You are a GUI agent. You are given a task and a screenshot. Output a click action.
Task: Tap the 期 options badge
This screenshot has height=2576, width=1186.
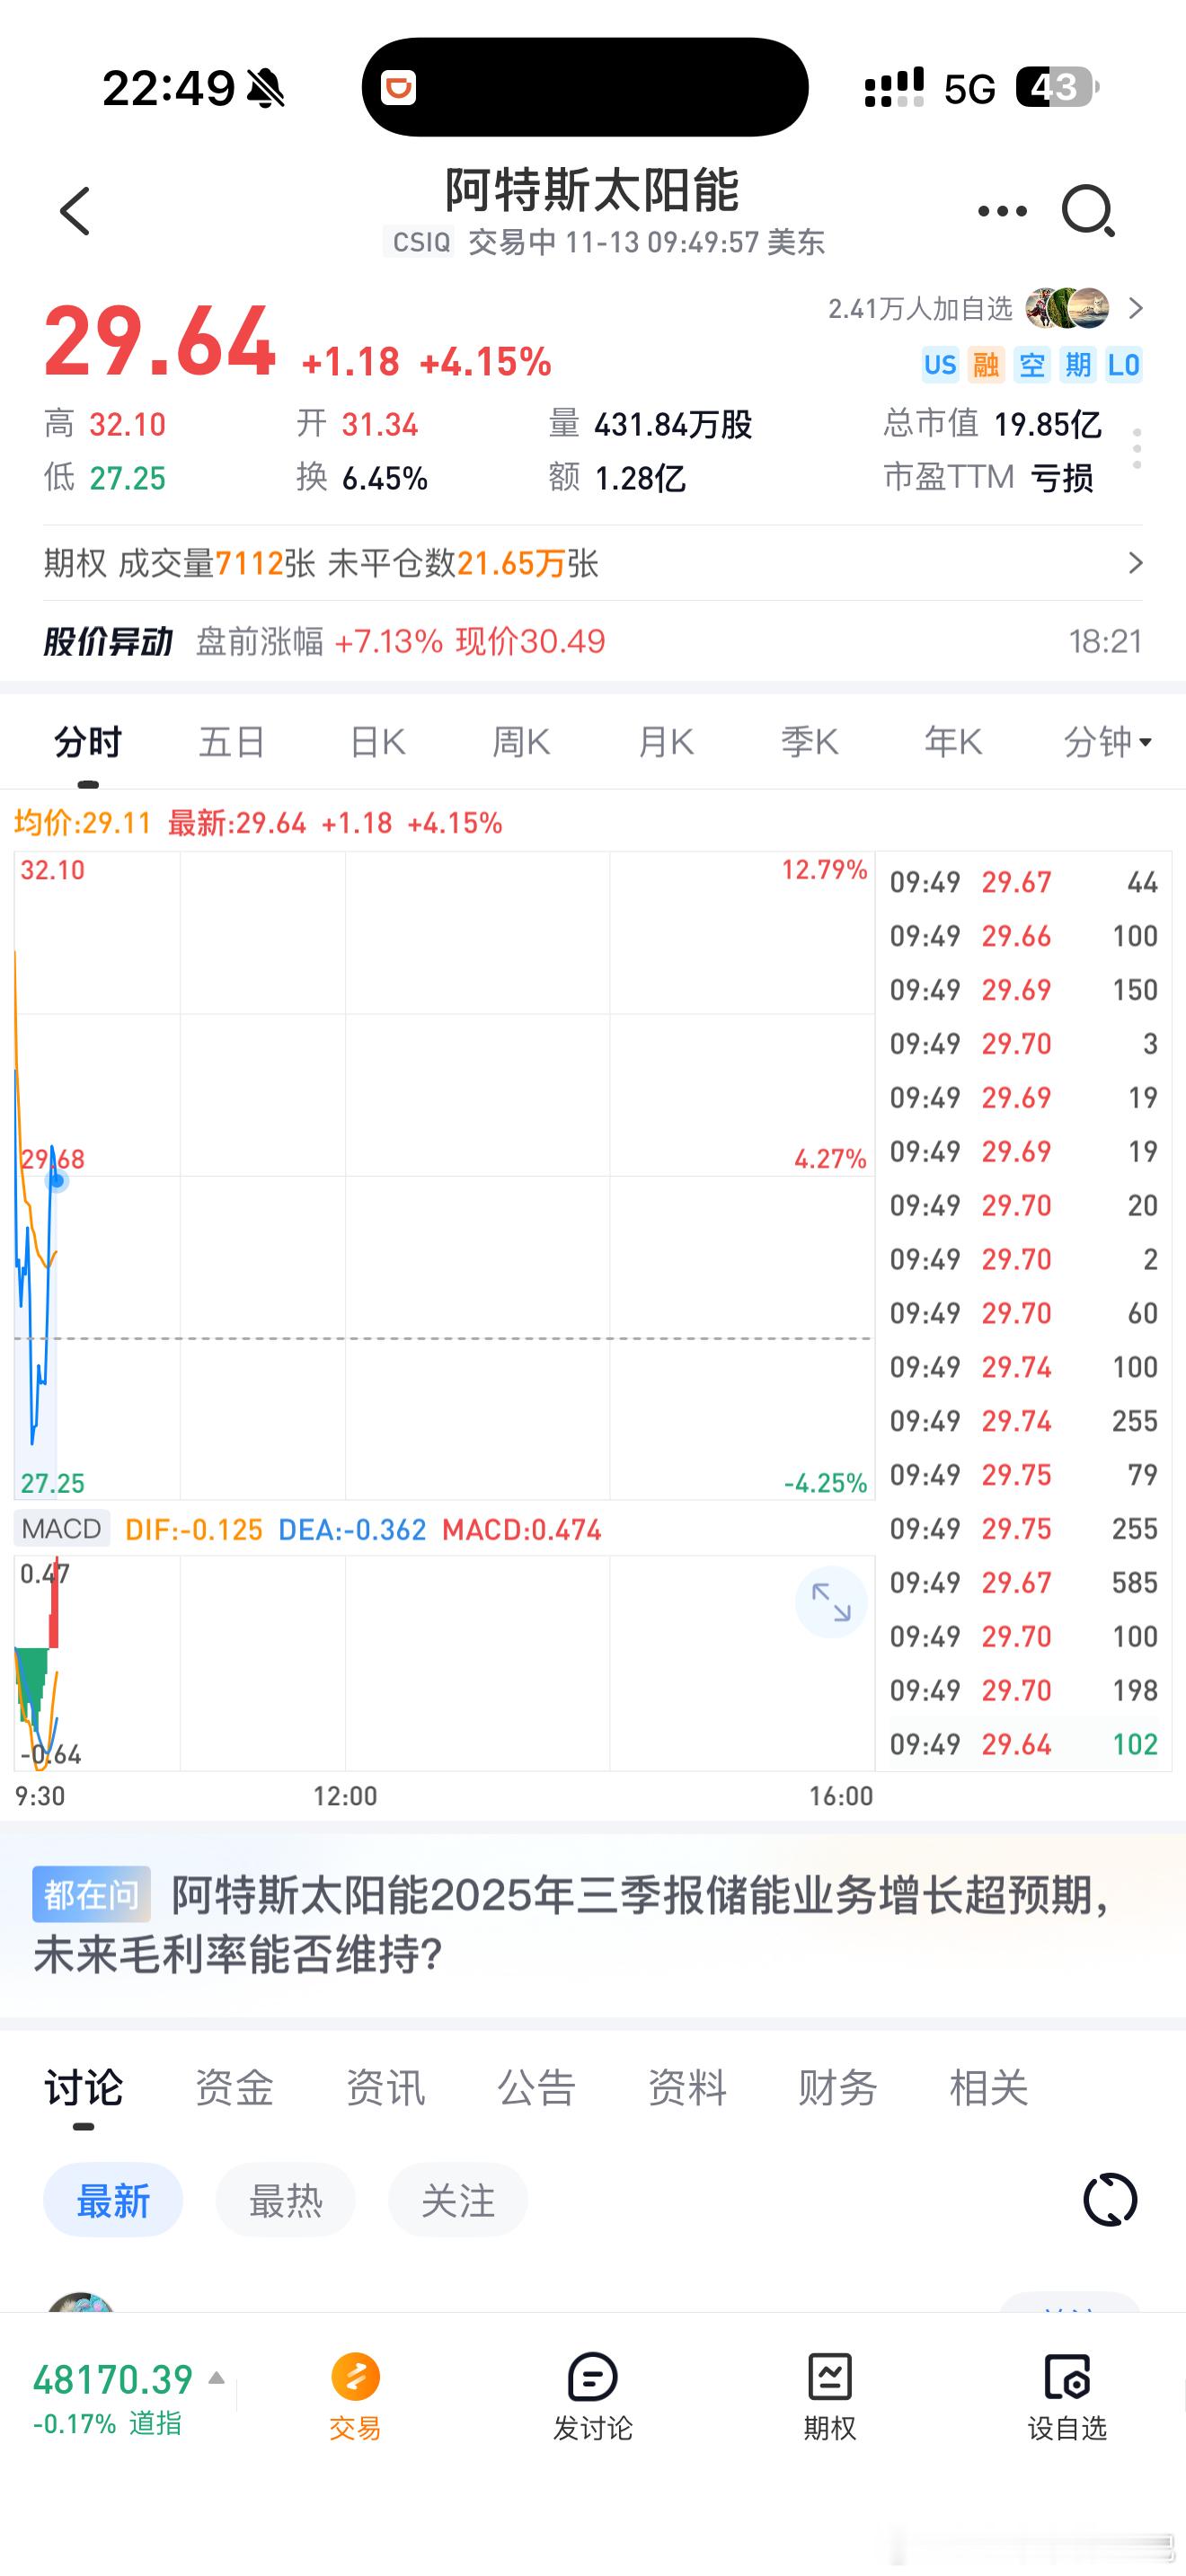click(x=1078, y=365)
